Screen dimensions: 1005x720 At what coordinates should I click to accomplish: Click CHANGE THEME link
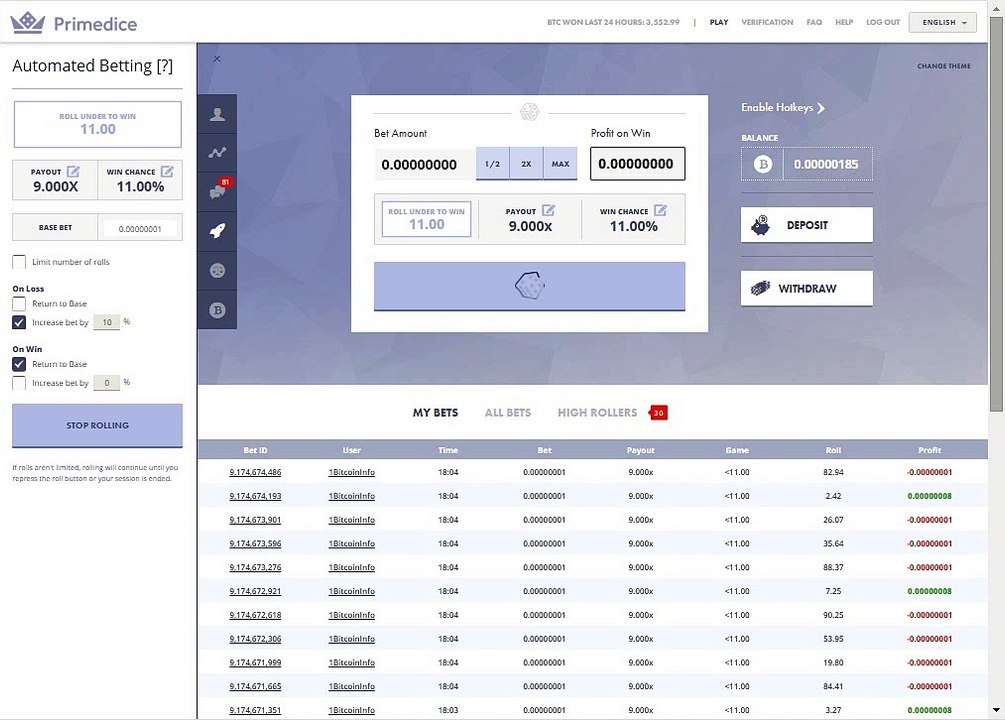coord(943,66)
